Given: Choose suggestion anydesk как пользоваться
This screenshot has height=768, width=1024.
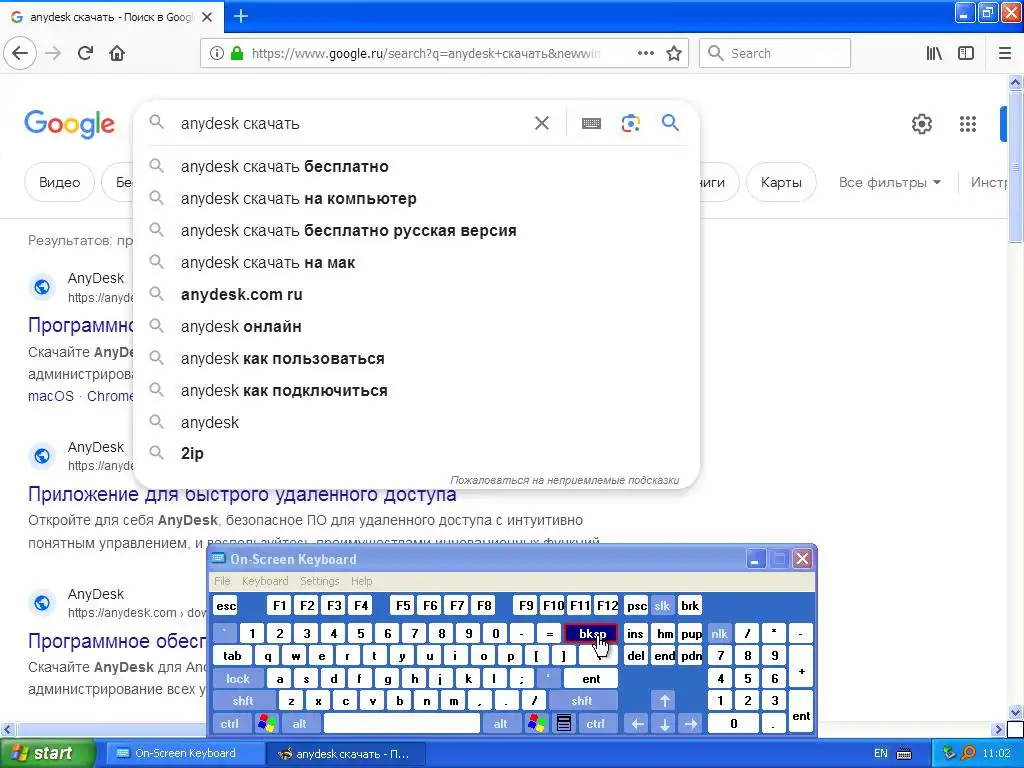Looking at the screenshot, I should click(417, 359).
